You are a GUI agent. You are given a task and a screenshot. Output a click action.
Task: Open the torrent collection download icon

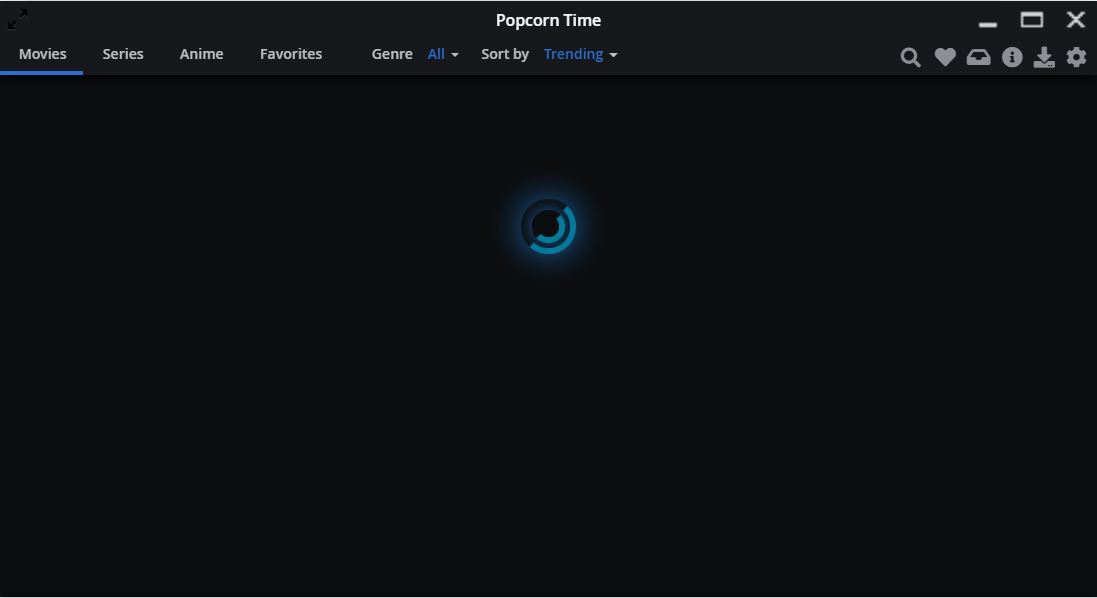click(x=1045, y=57)
